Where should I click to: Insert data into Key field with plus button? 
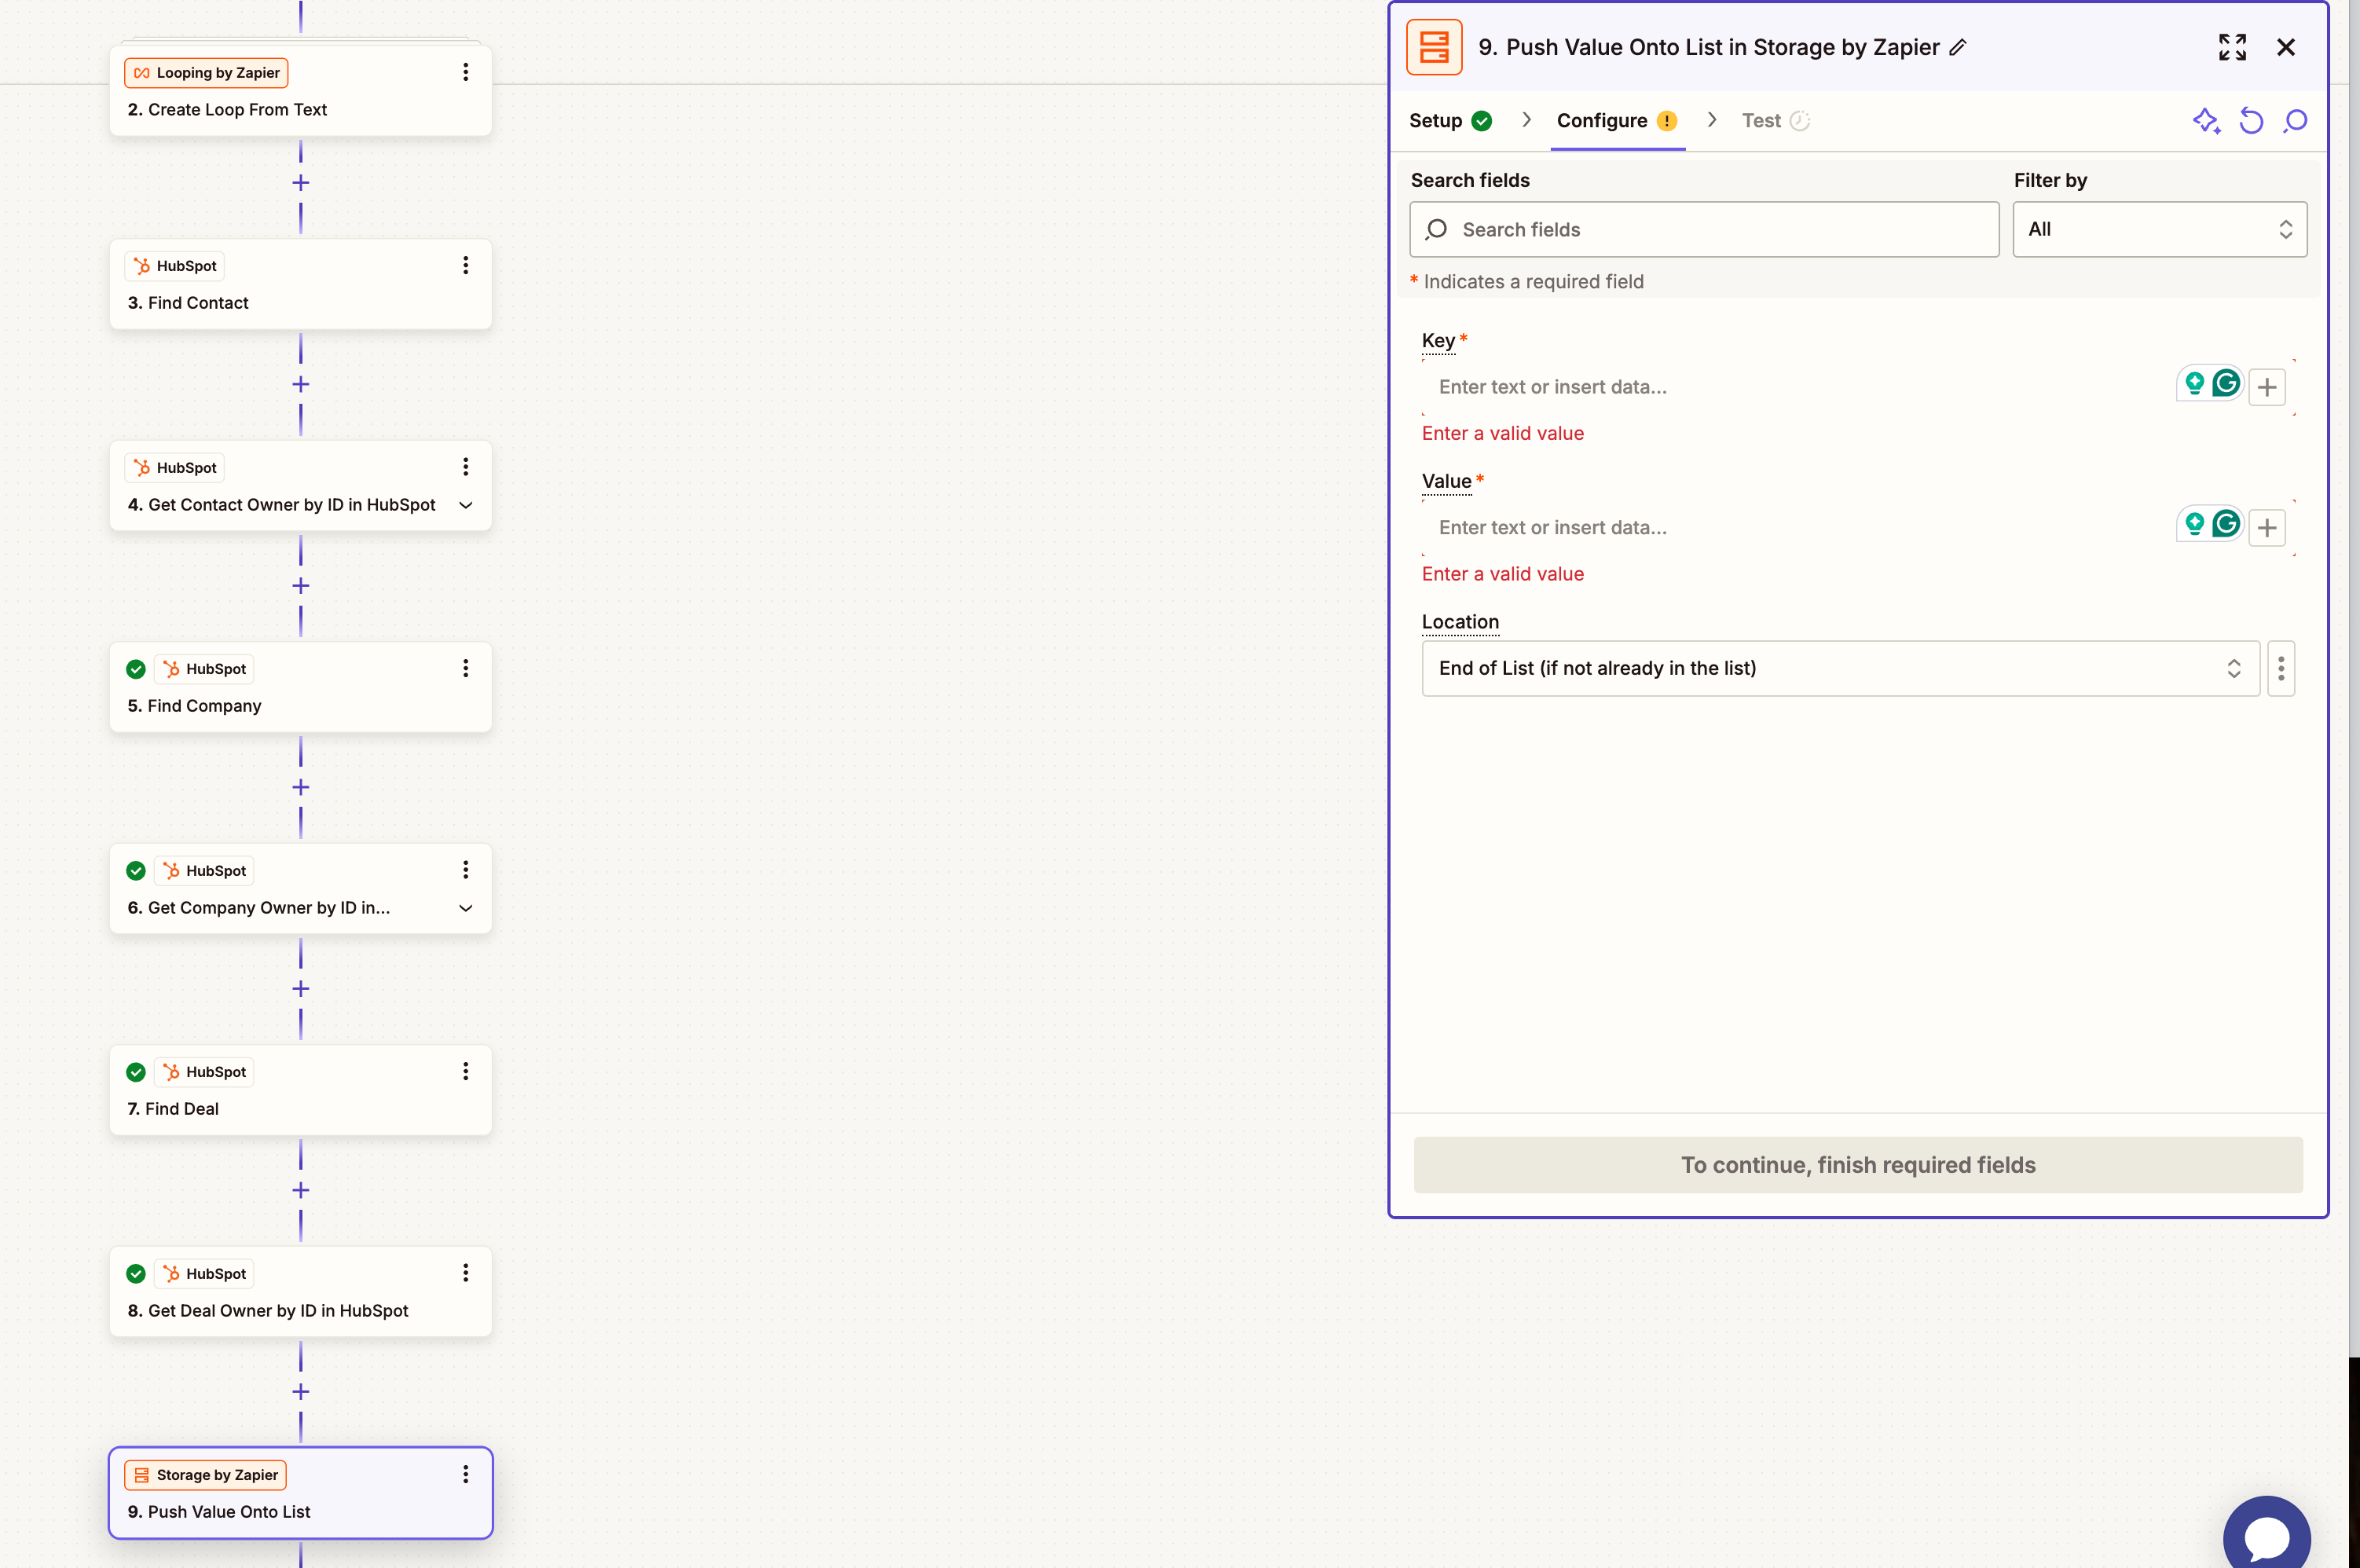pyautogui.click(x=2267, y=387)
